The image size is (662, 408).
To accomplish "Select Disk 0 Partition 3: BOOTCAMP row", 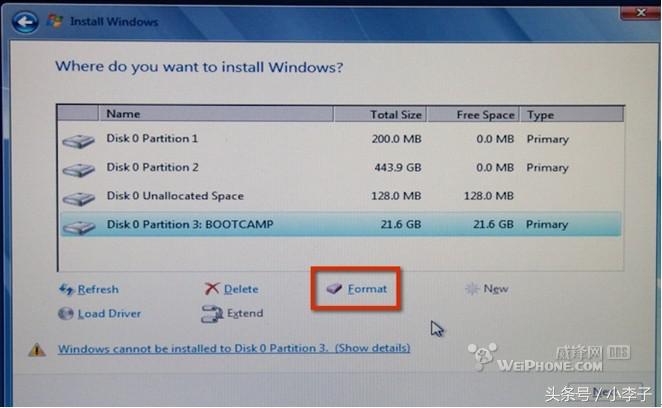I will pos(341,224).
